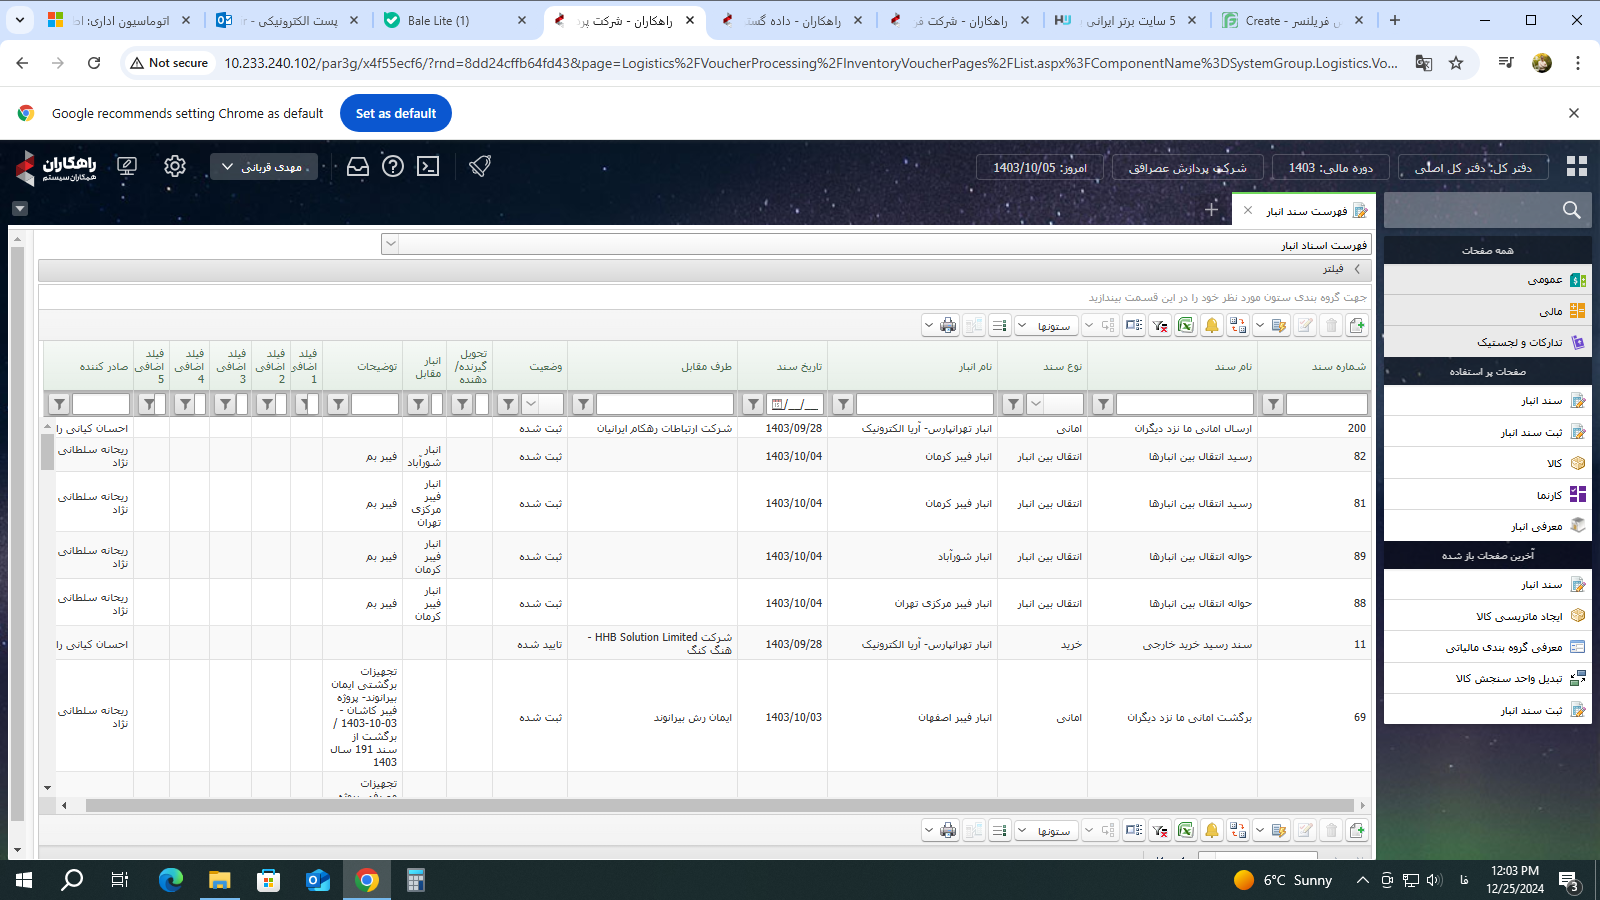Click Export to Excel icon in top toolbar

[1185, 325]
